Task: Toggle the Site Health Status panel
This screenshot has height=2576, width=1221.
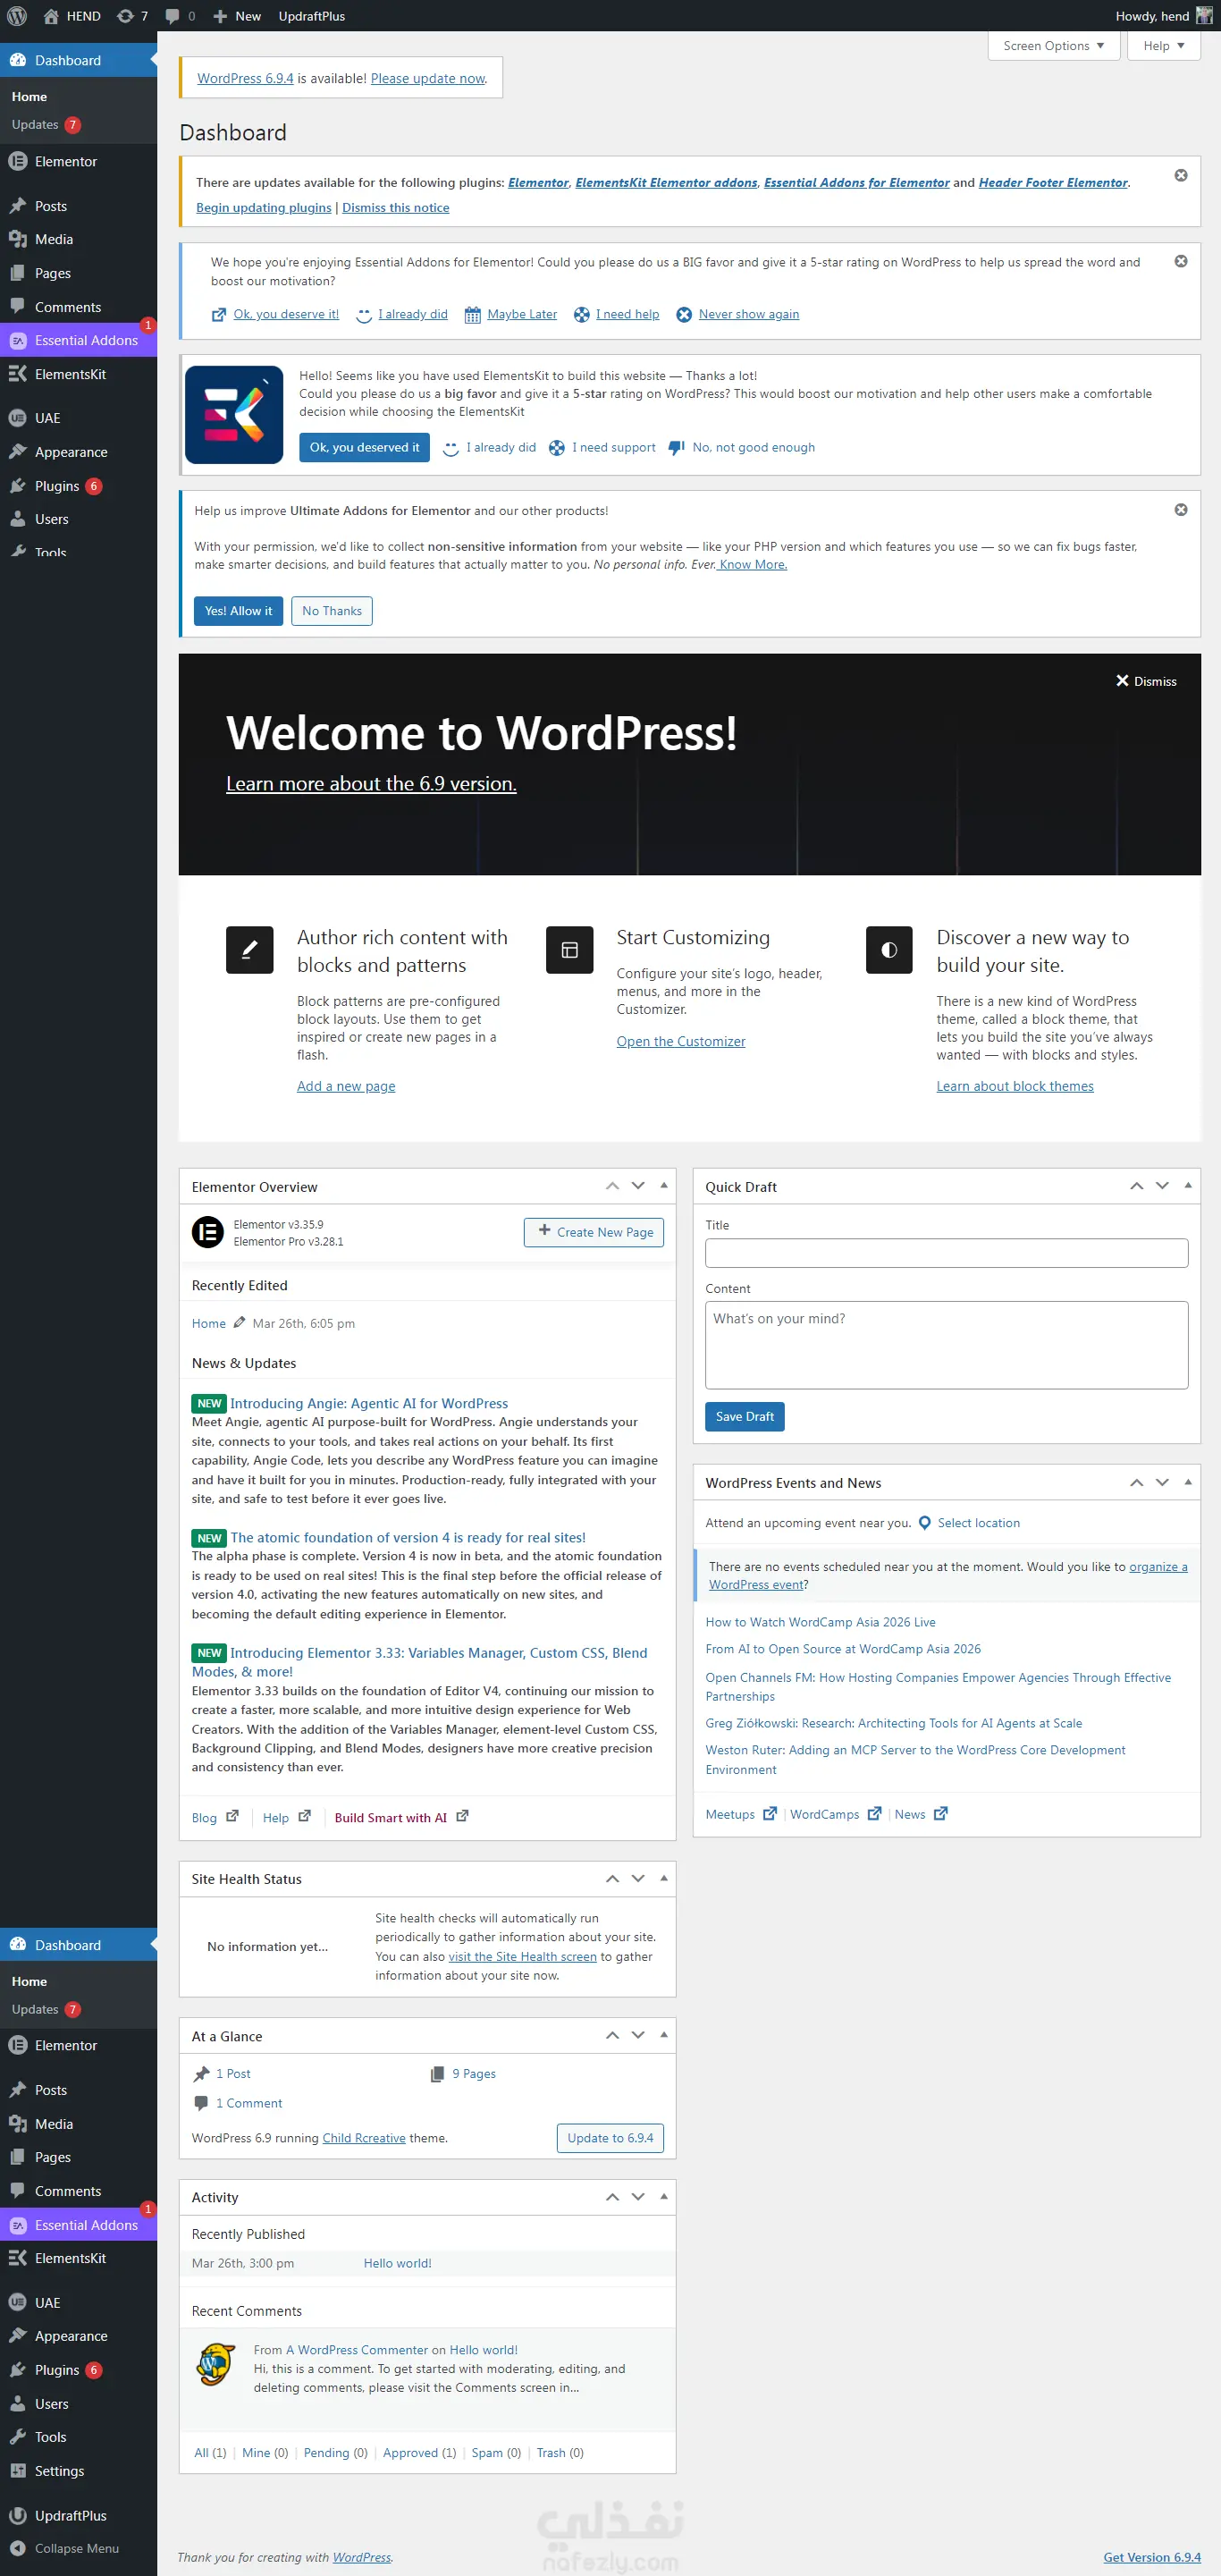Action: click(664, 1879)
